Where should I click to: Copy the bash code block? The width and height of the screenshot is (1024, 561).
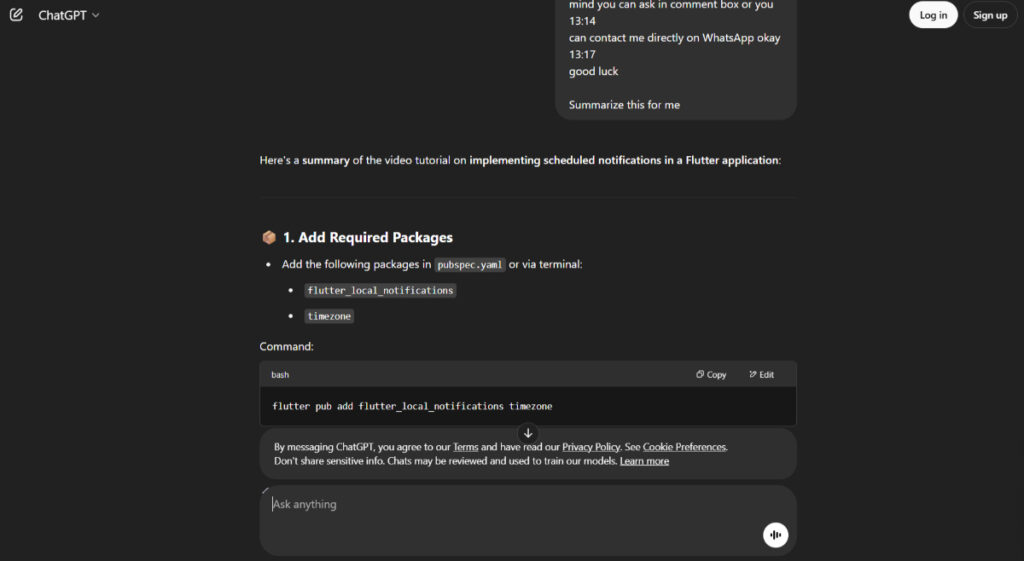click(711, 374)
